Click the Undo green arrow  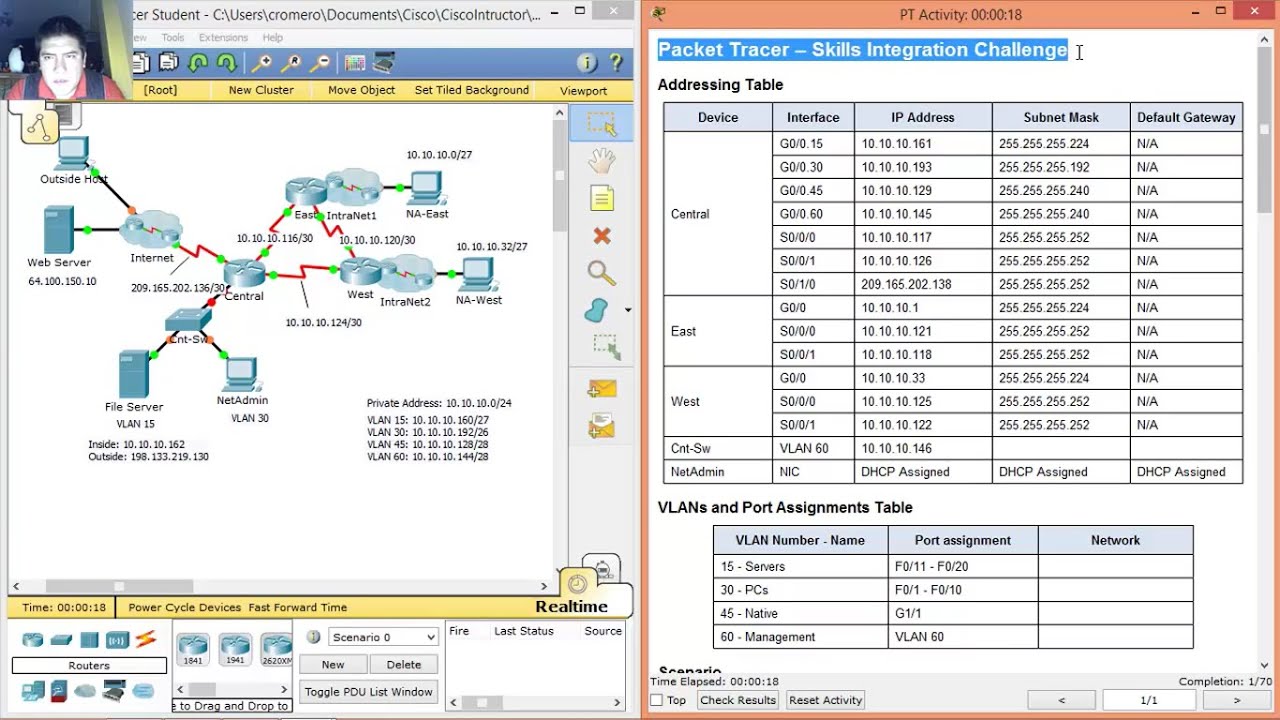click(x=198, y=63)
